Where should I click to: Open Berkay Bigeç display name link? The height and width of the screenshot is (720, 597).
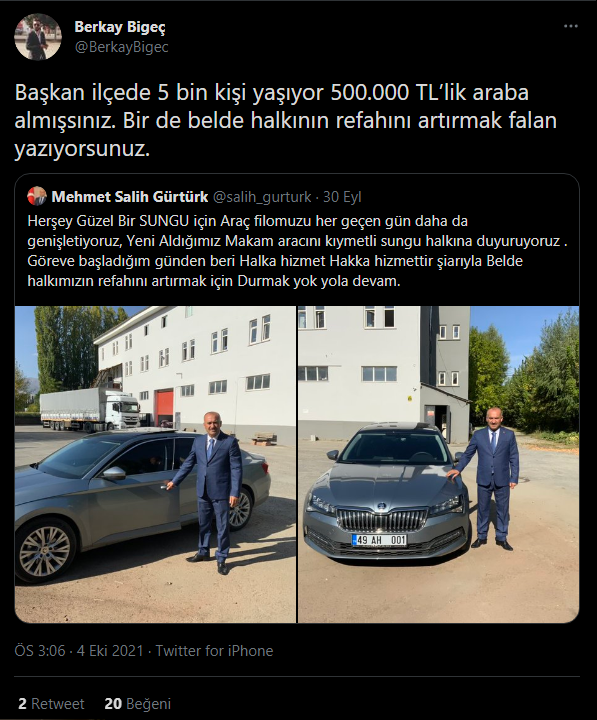[x=120, y=27]
